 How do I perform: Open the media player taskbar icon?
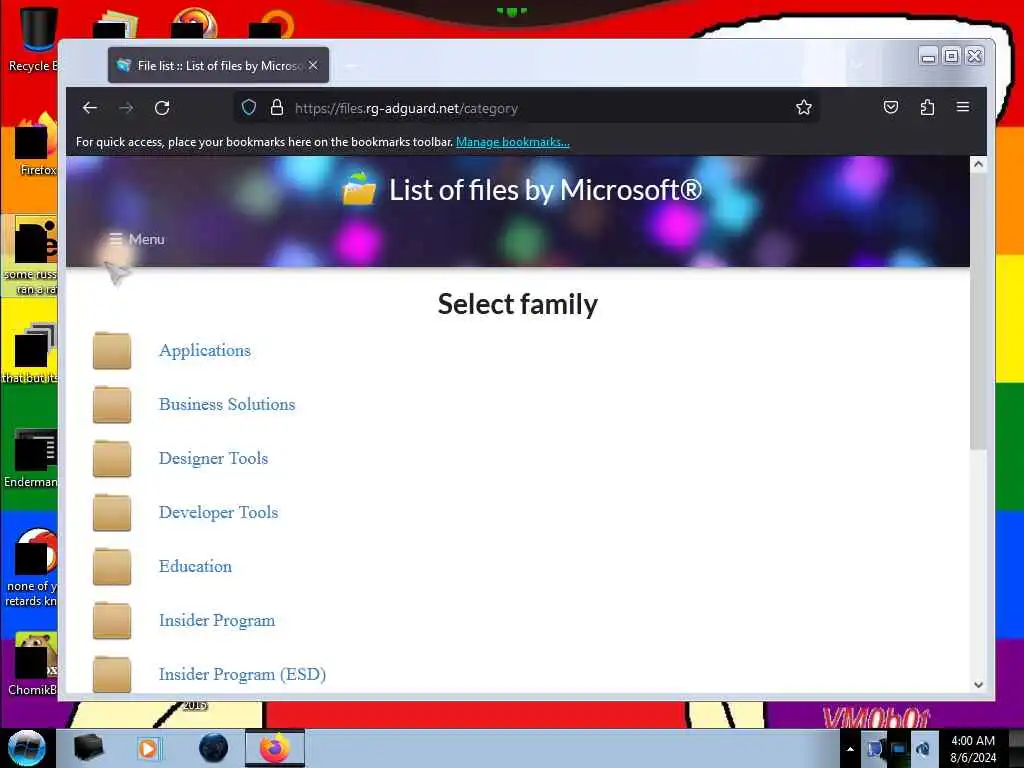(x=148, y=748)
